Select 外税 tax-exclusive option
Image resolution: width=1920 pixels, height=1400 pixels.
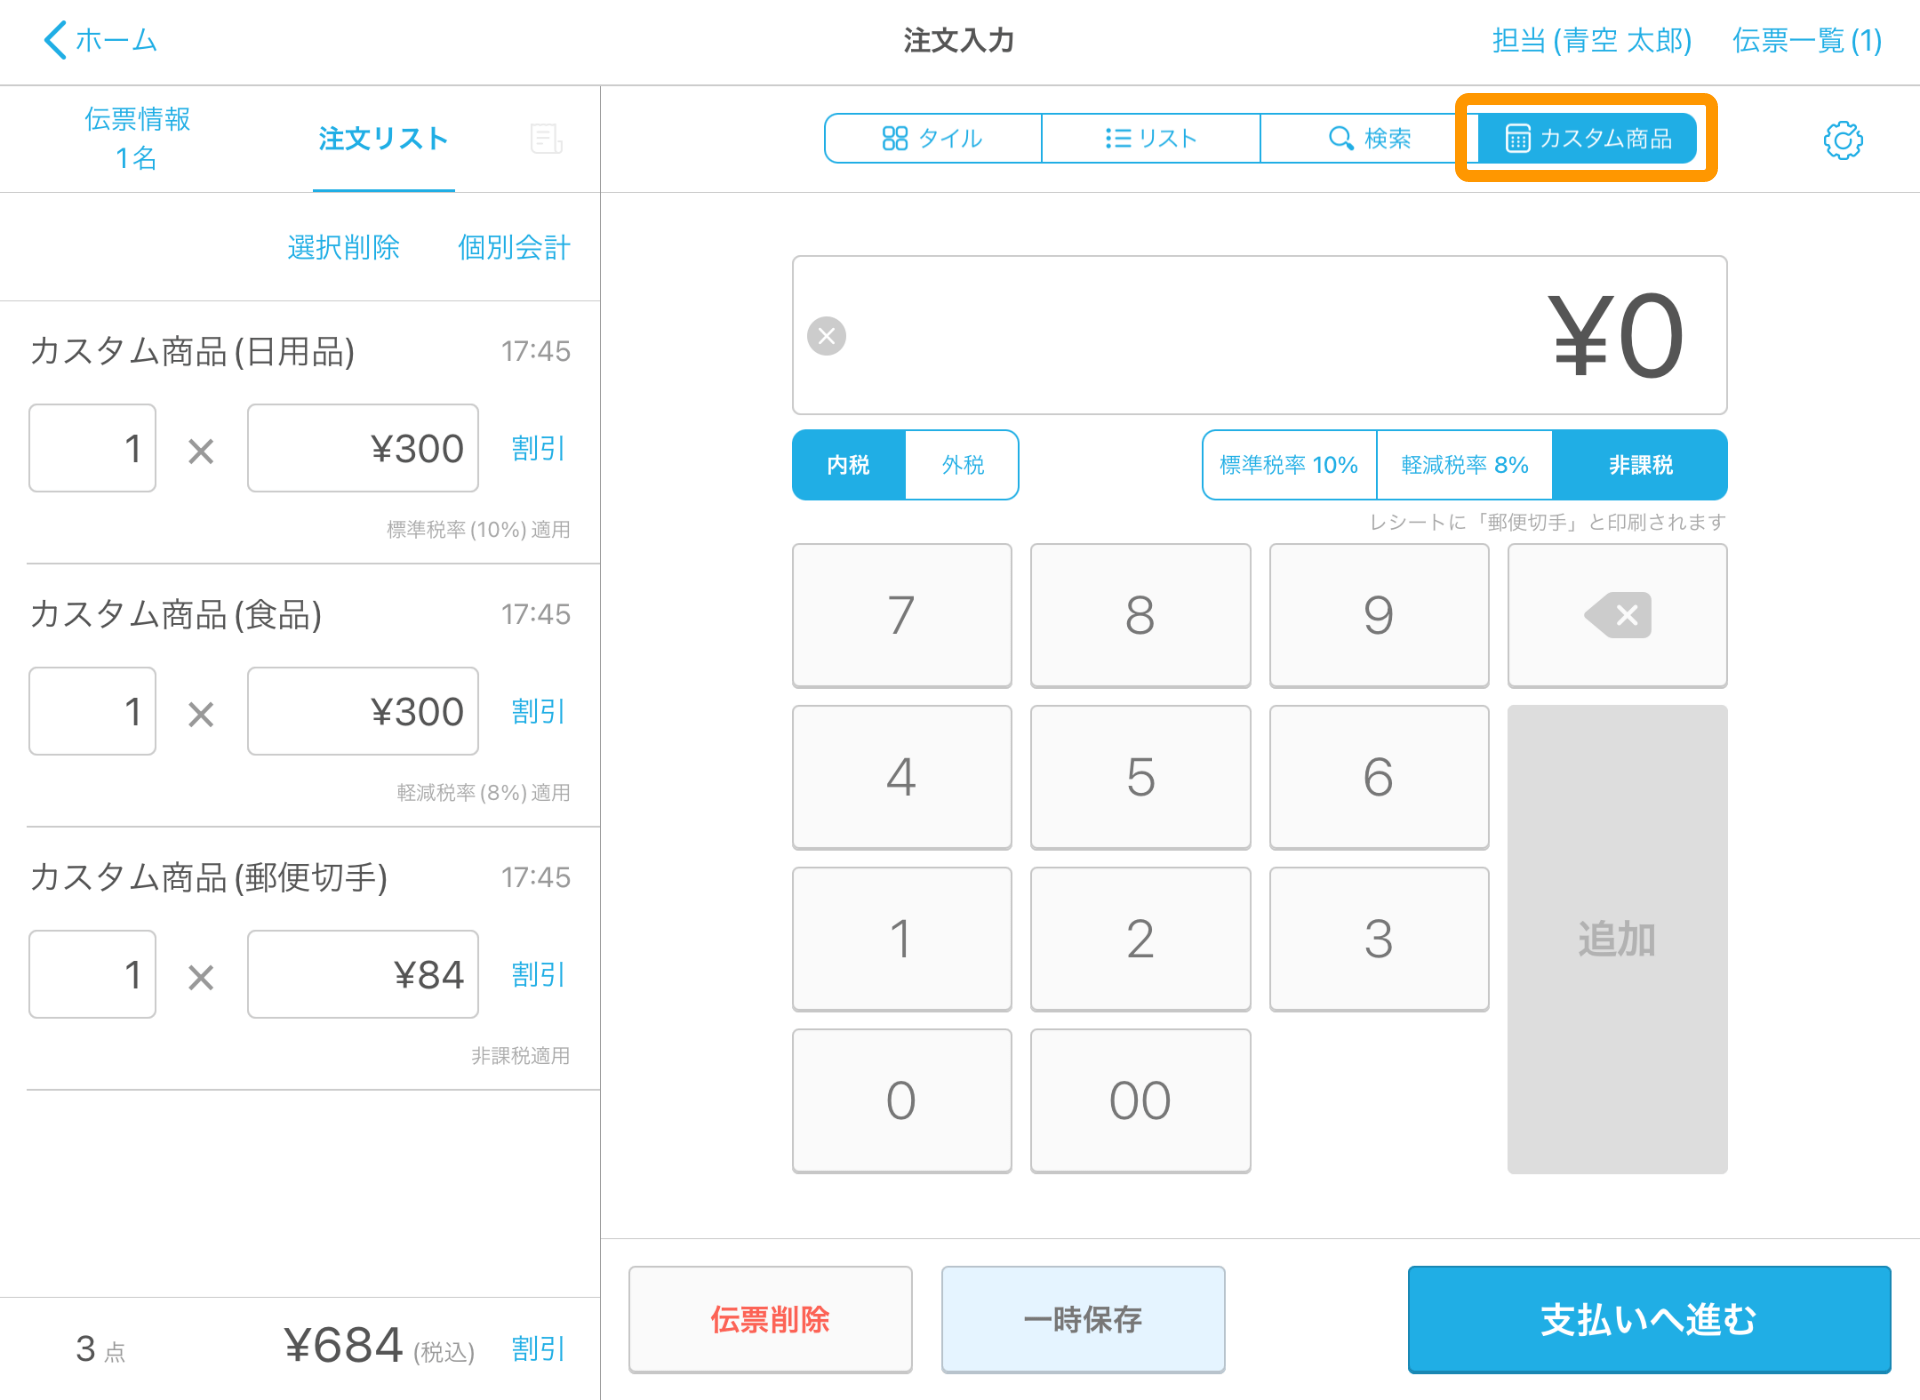coord(962,465)
